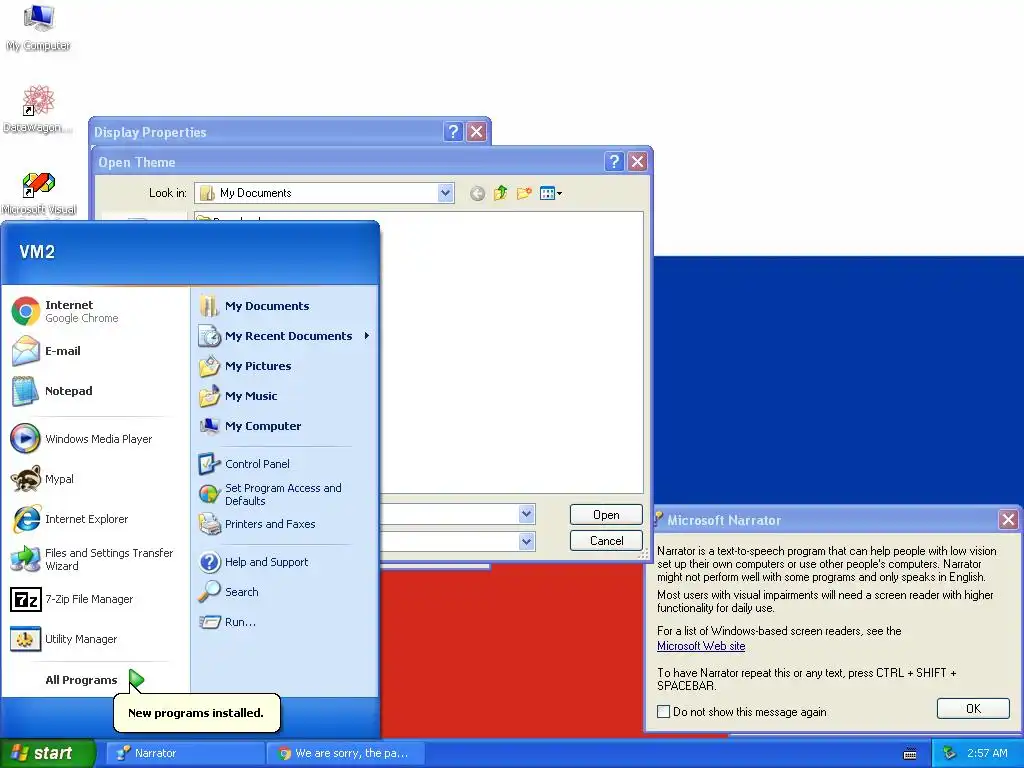The width and height of the screenshot is (1024, 768).
Task: Open the View Menu dropdown button
Action: [x=551, y=193]
